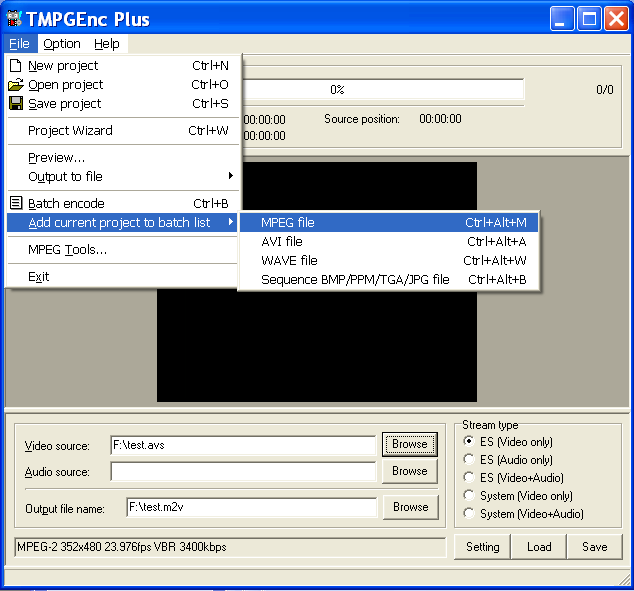Click the 0% encoding progress bar
The width and height of the screenshot is (634, 591).
(x=383, y=89)
